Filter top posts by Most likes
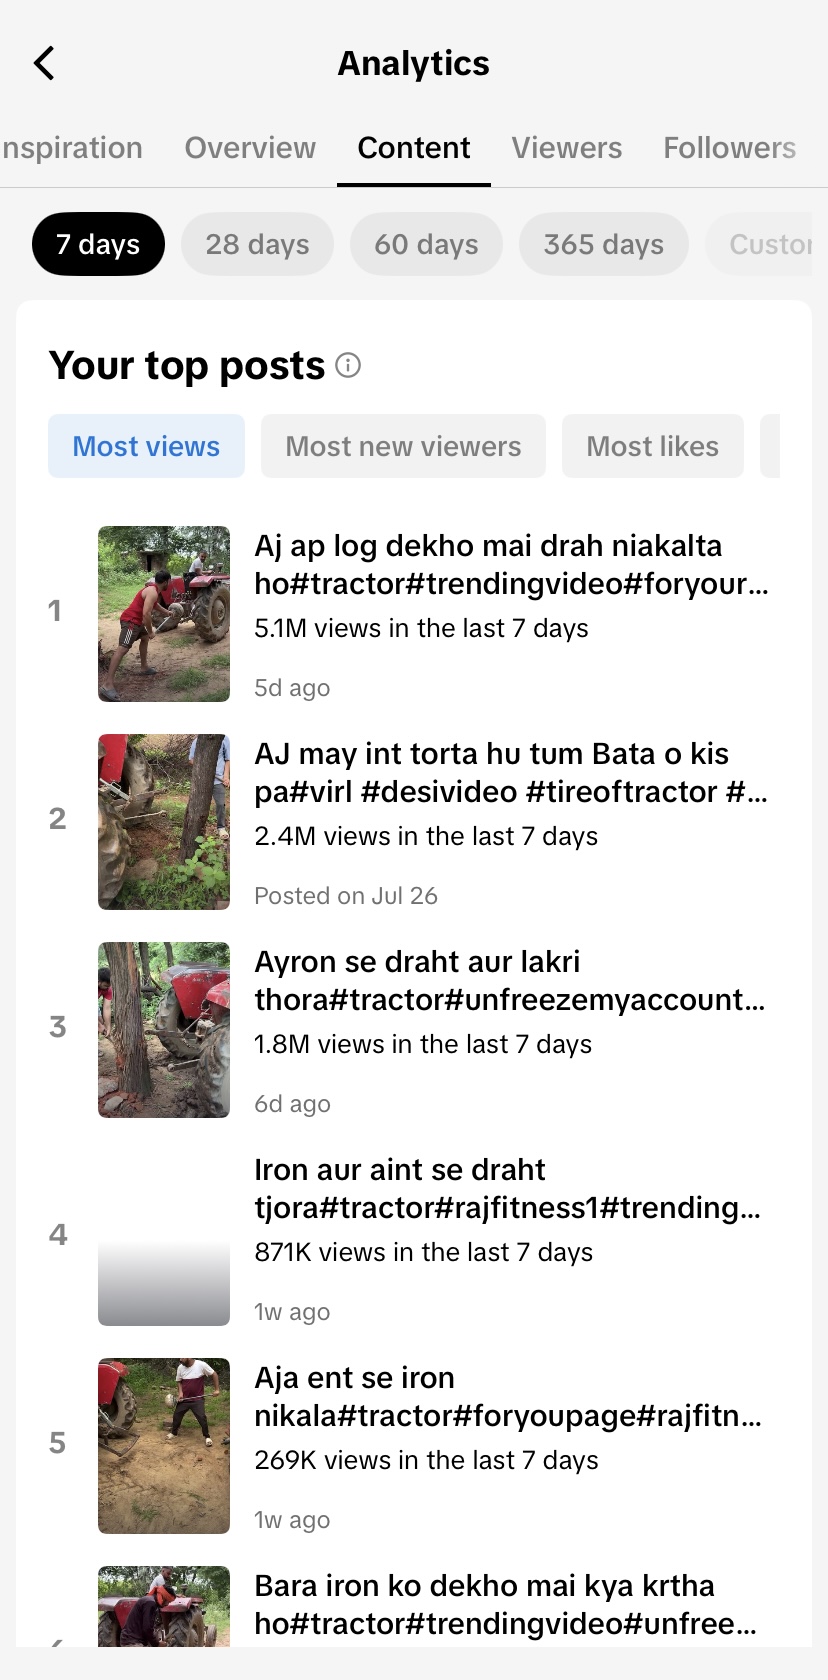Image resolution: width=828 pixels, height=1680 pixels. pyautogui.click(x=652, y=446)
